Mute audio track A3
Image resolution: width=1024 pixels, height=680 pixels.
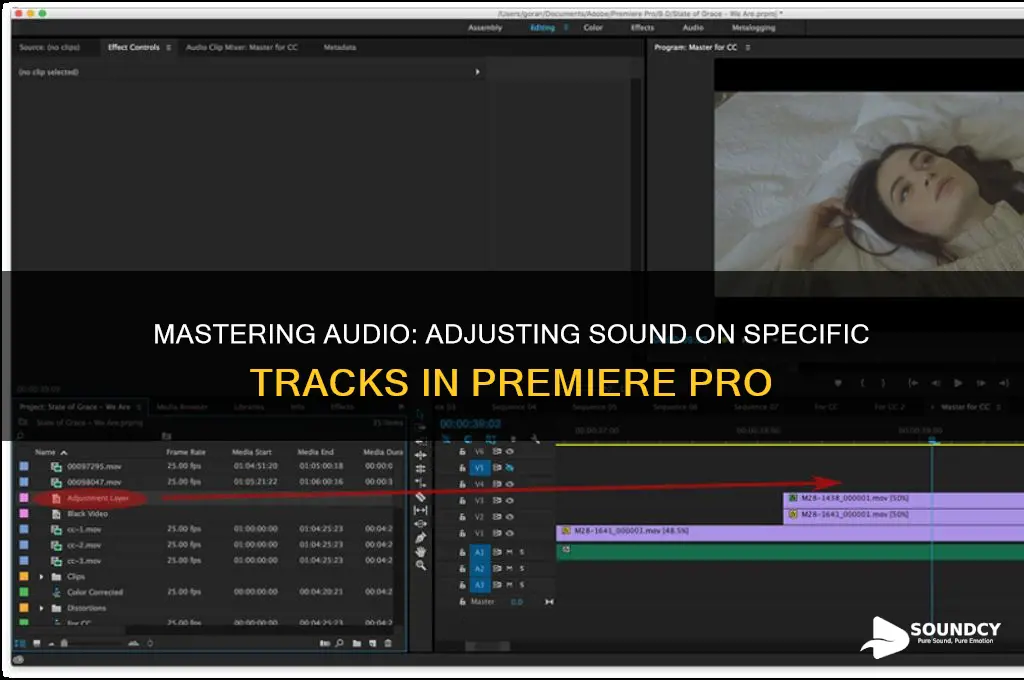(x=509, y=585)
